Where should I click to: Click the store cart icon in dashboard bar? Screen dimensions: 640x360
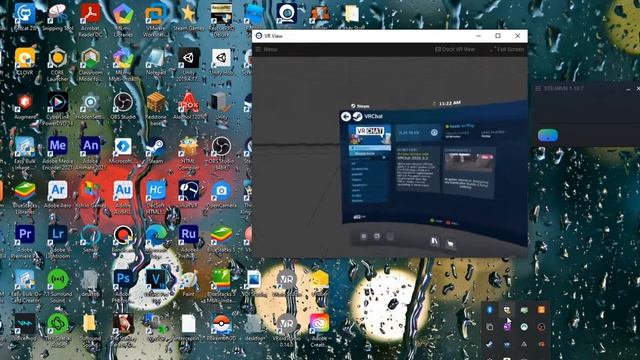(450, 244)
